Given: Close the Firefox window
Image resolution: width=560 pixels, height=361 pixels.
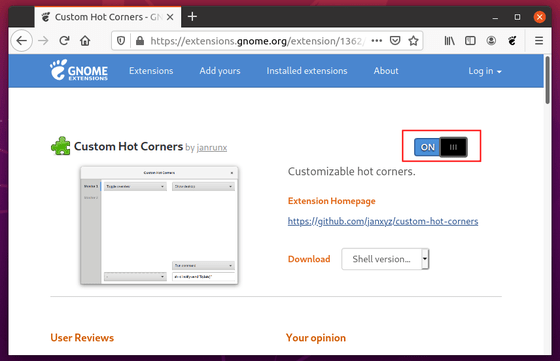Looking at the screenshot, I should 540,17.
